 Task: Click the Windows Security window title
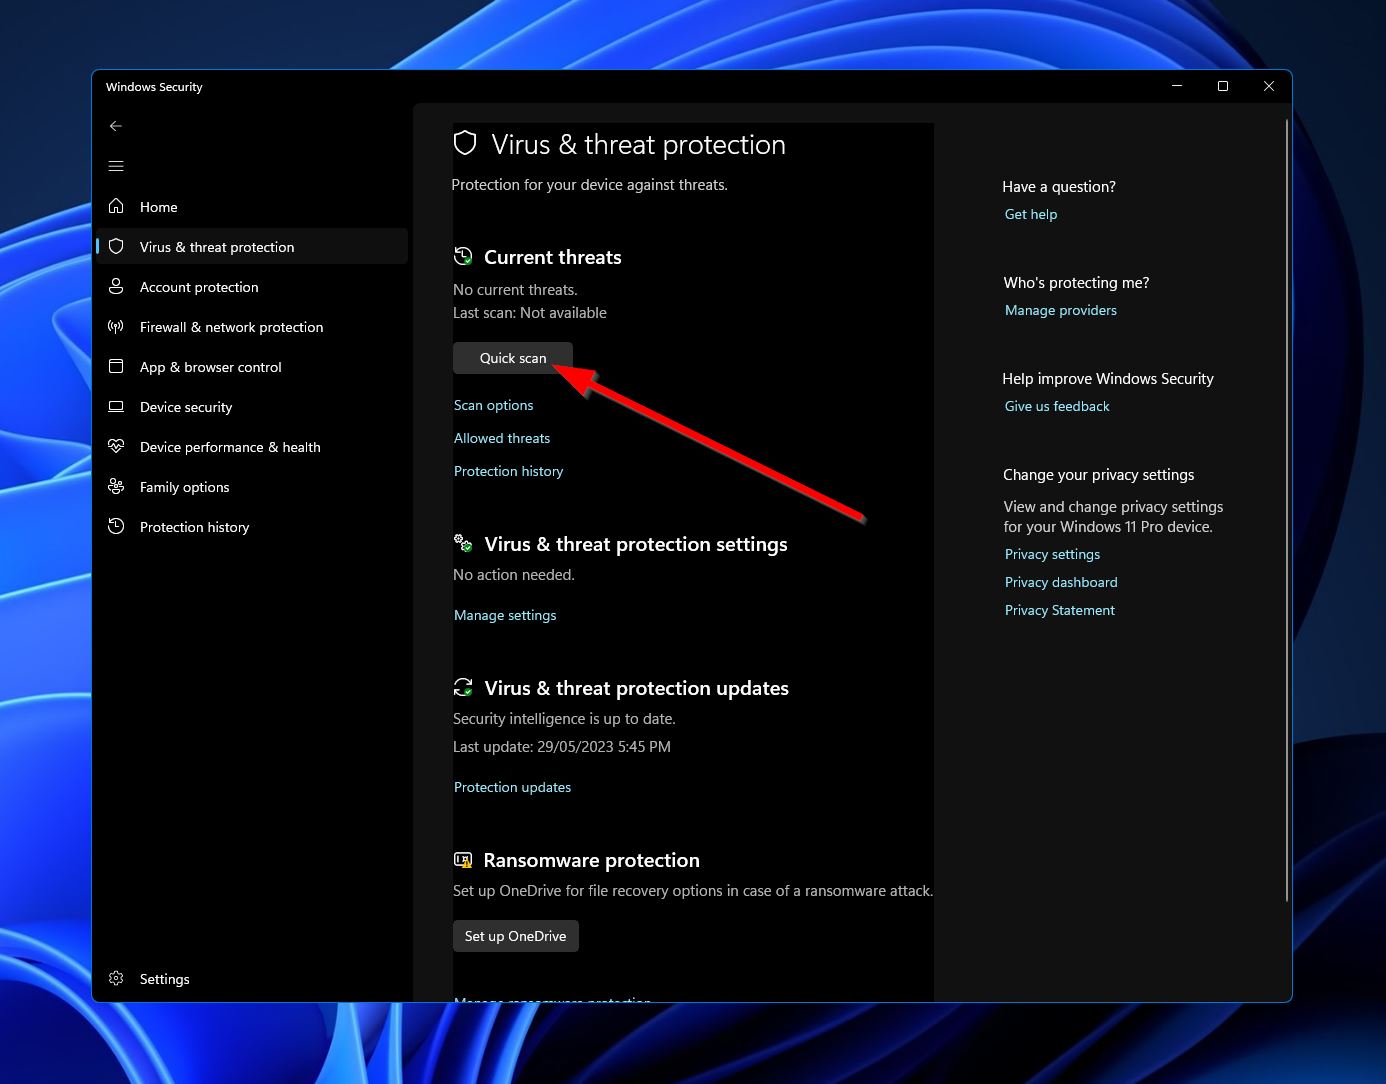pyautogui.click(x=154, y=87)
